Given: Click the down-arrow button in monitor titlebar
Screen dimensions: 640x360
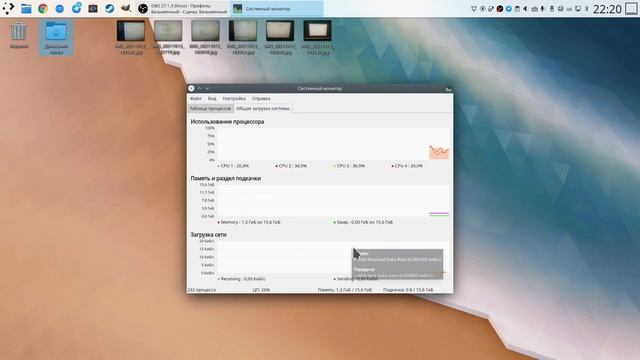Looking at the screenshot, I should [x=207, y=88].
